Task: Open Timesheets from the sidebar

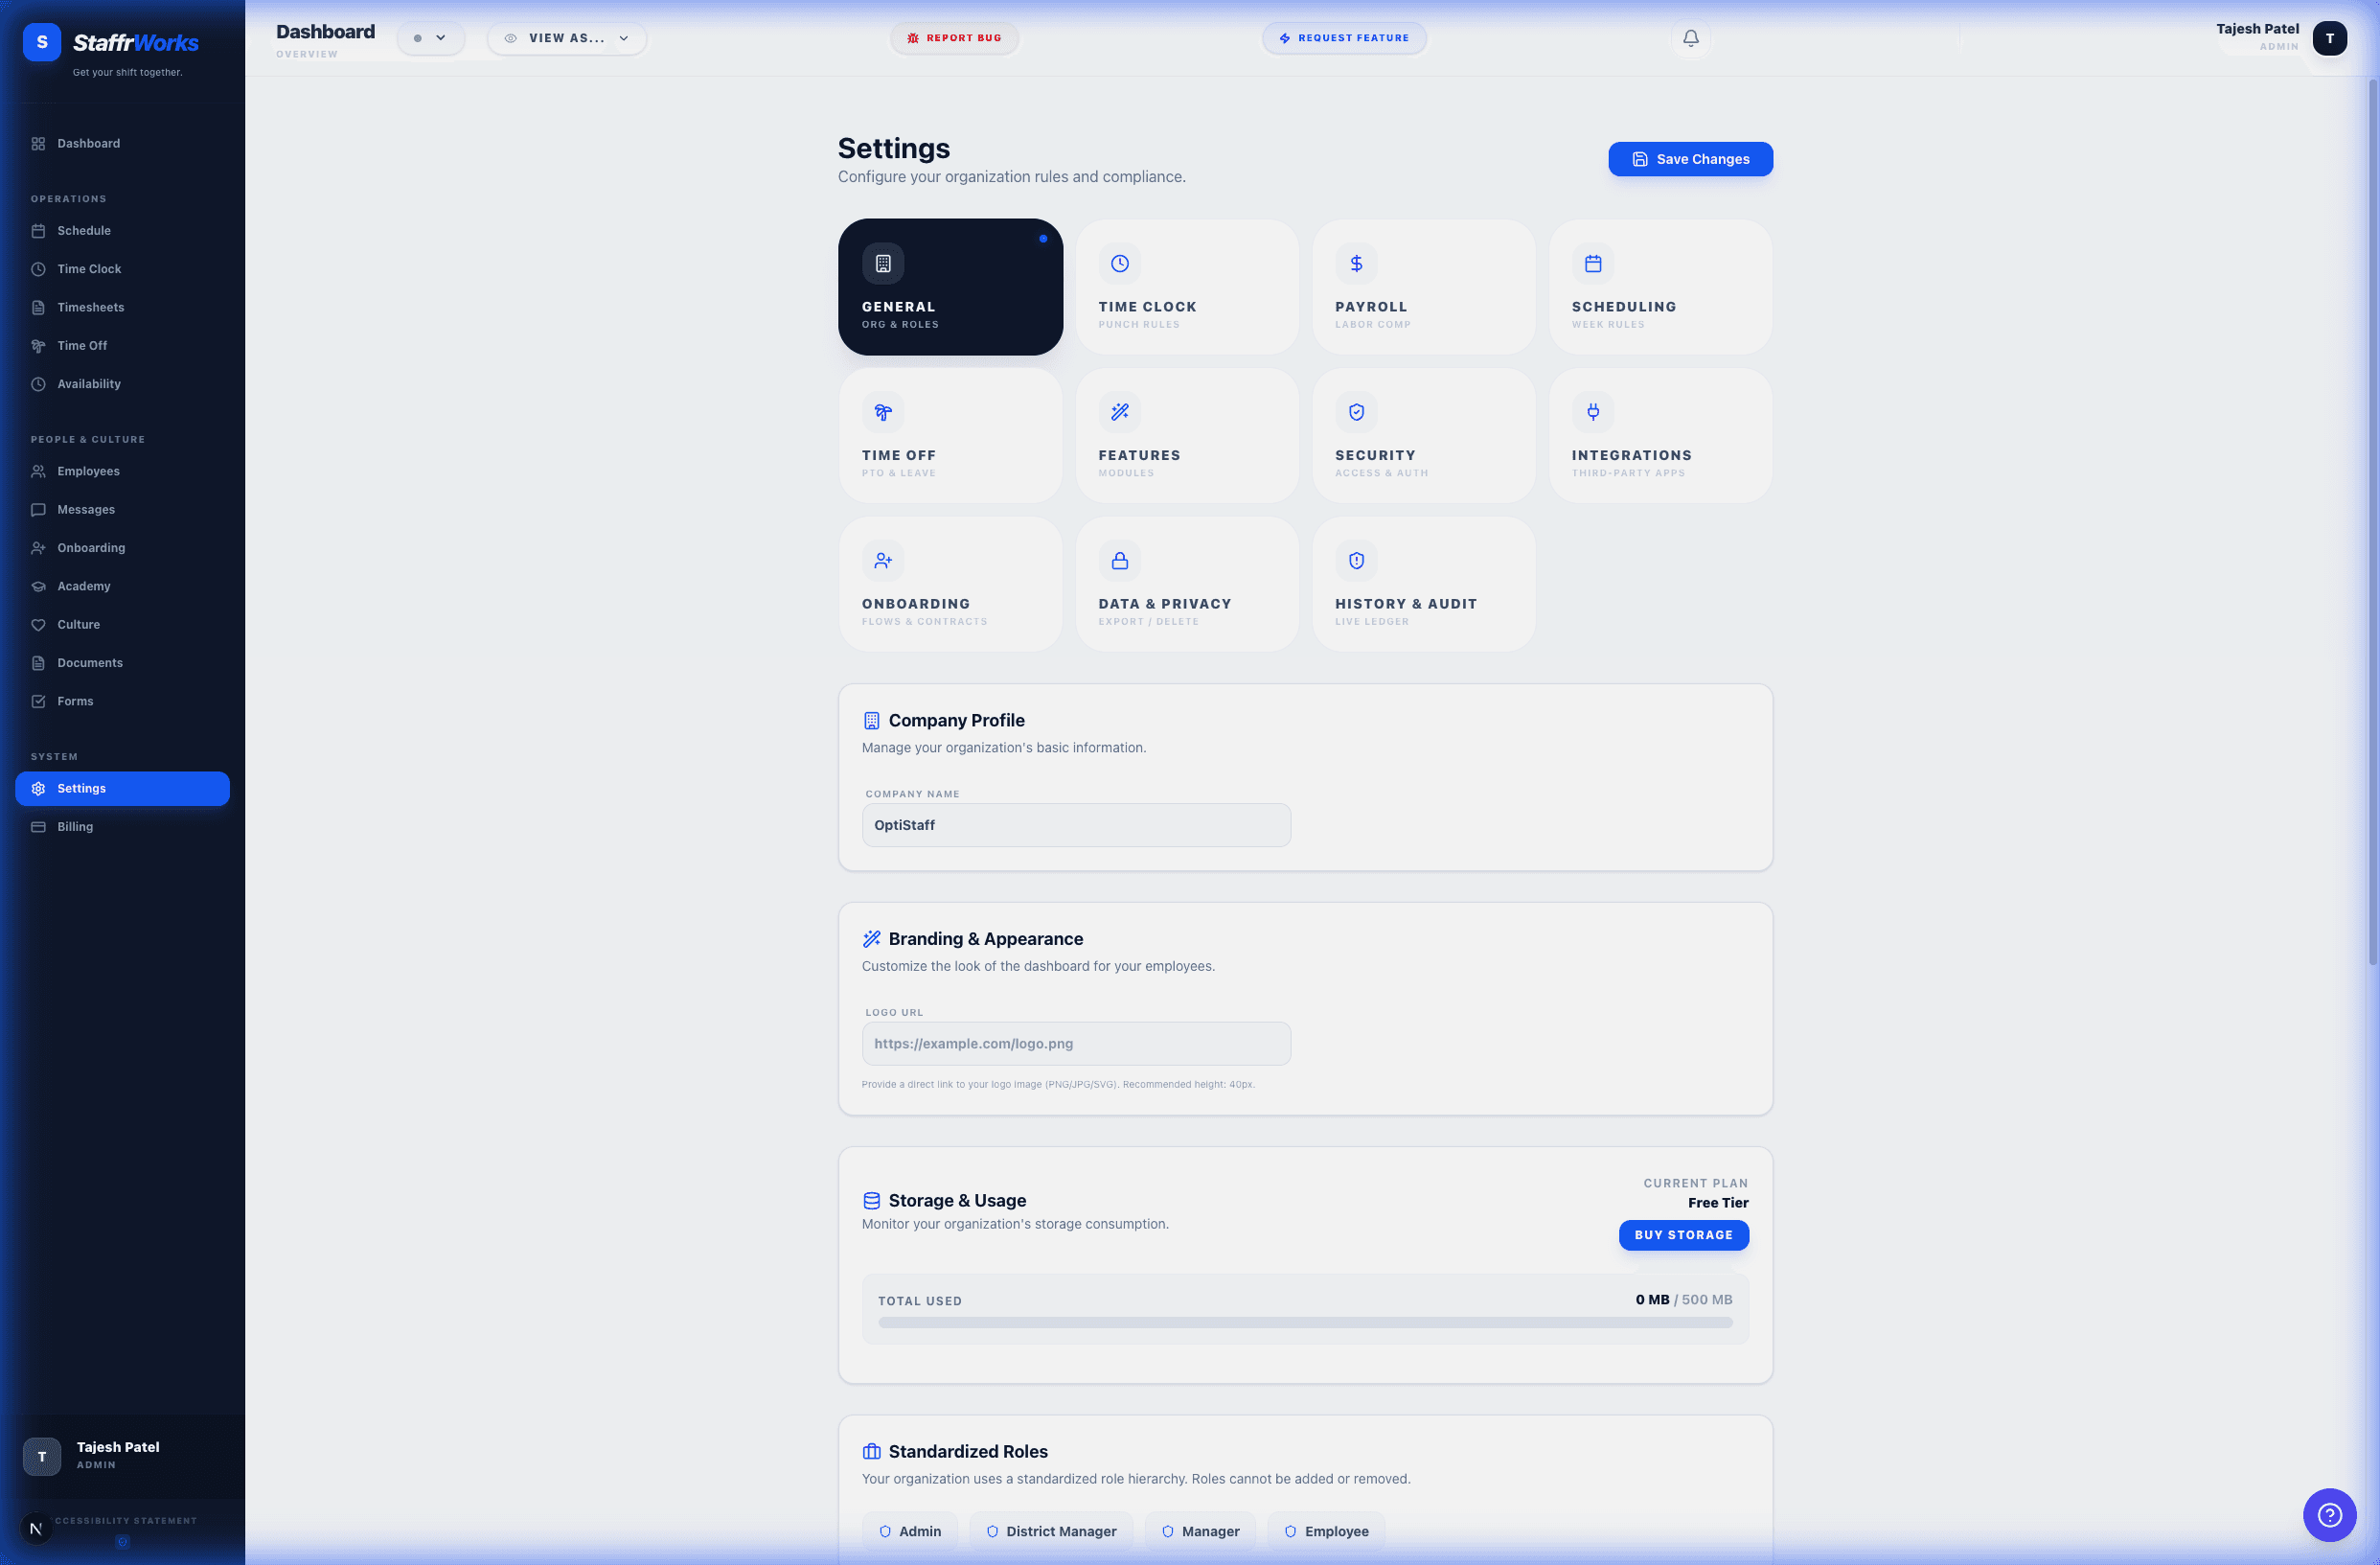Action: 90,307
